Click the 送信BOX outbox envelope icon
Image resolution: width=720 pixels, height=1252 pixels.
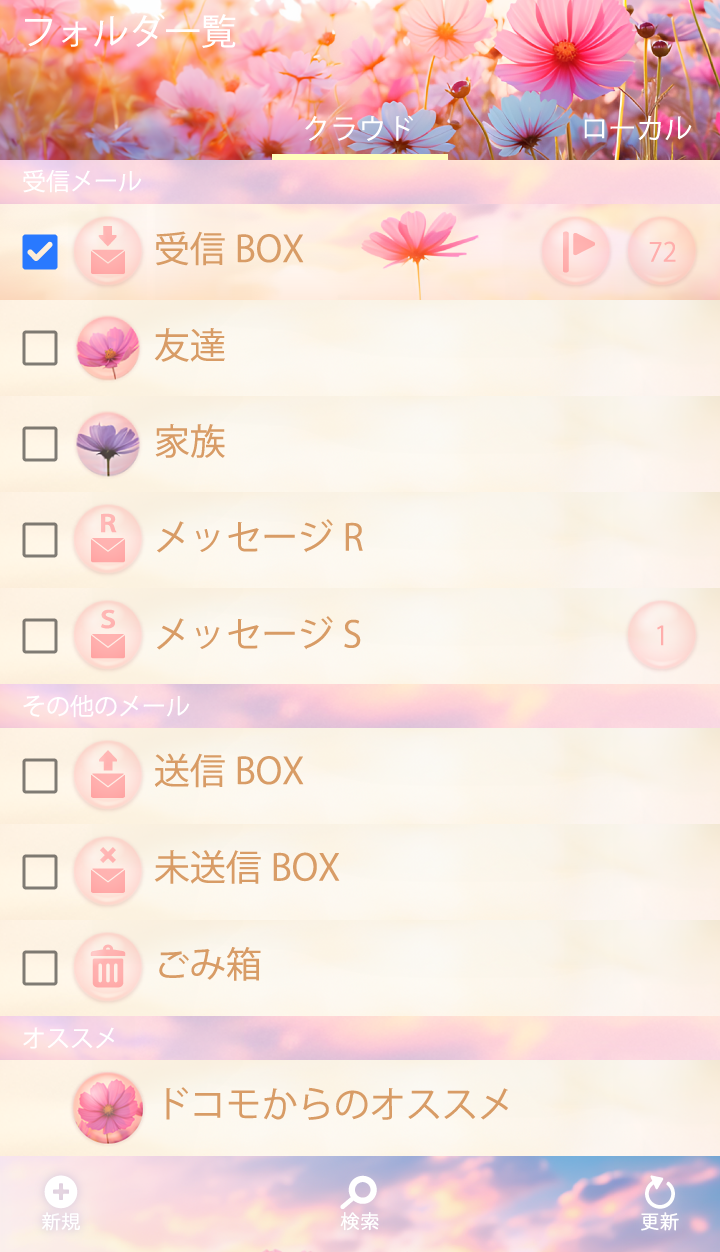(x=108, y=775)
